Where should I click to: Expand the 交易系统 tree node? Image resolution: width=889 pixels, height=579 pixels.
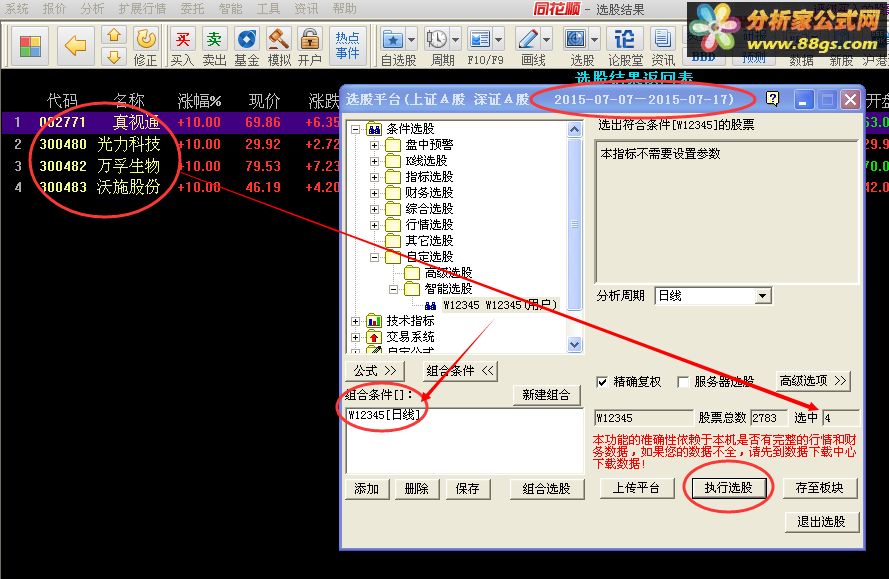(x=355, y=337)
